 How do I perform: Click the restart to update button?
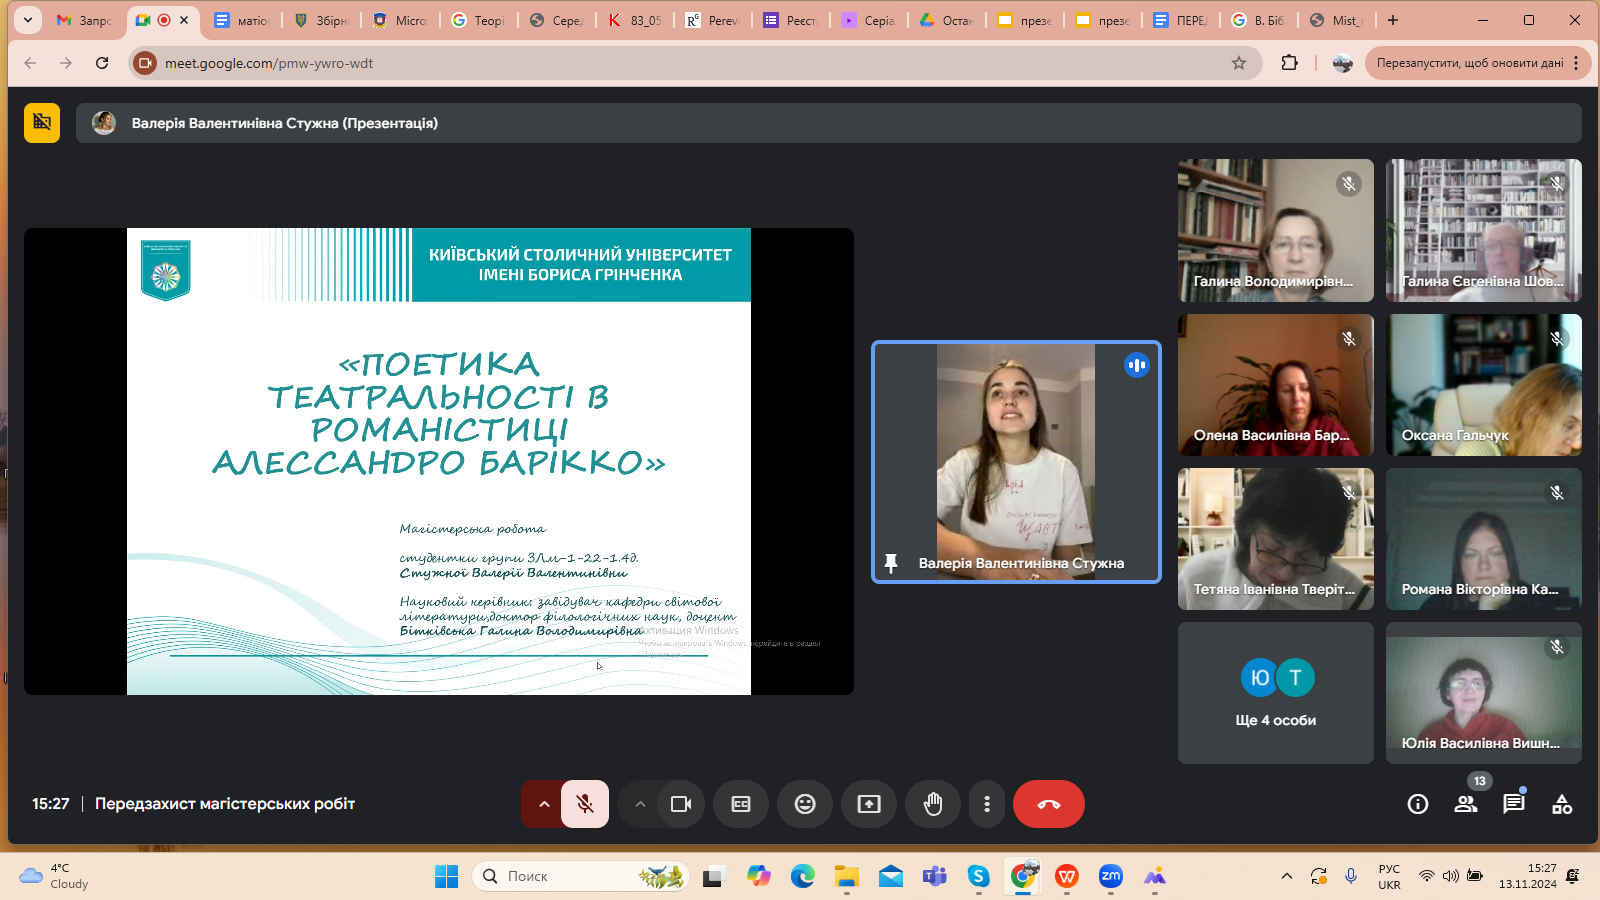(x=1469, y=63)
